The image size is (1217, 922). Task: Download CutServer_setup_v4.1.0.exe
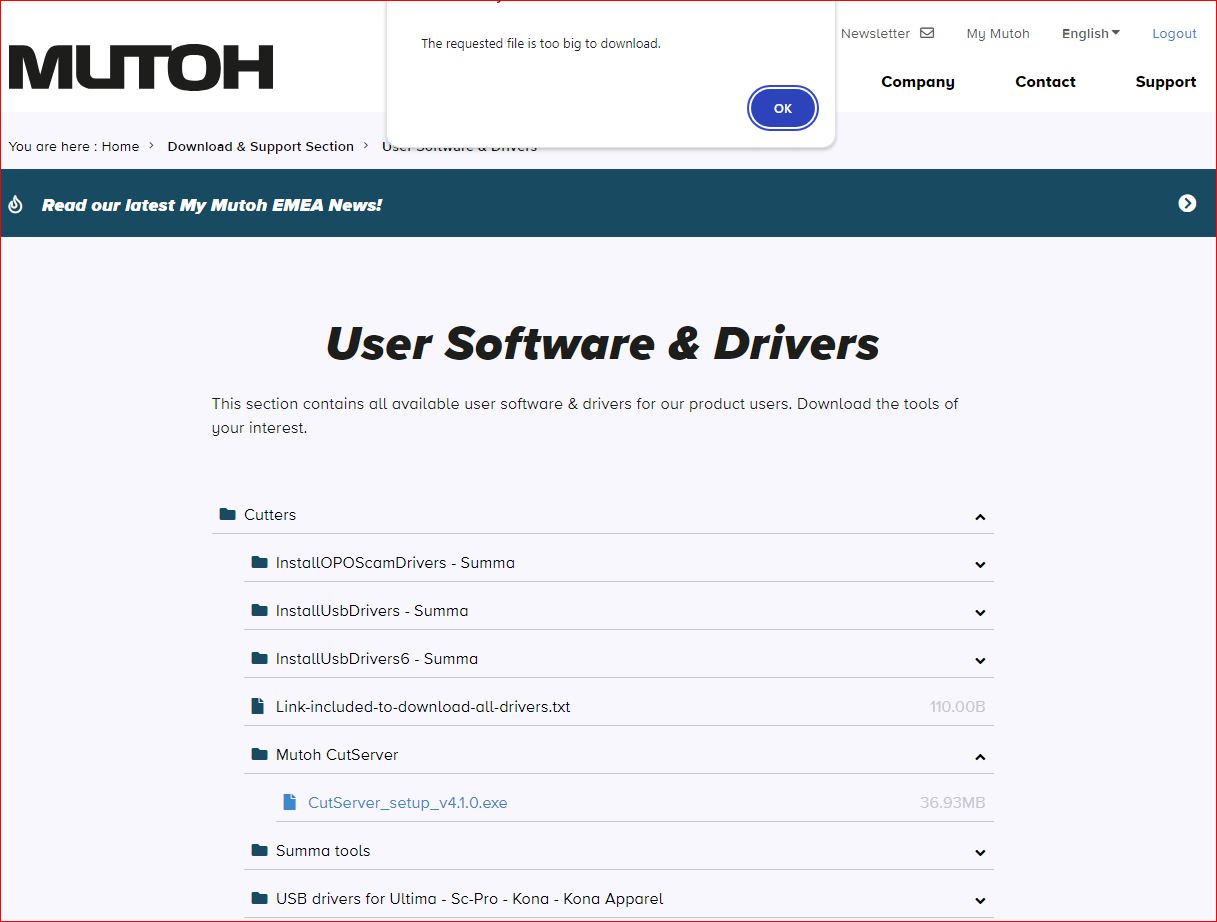click(408, 802)
